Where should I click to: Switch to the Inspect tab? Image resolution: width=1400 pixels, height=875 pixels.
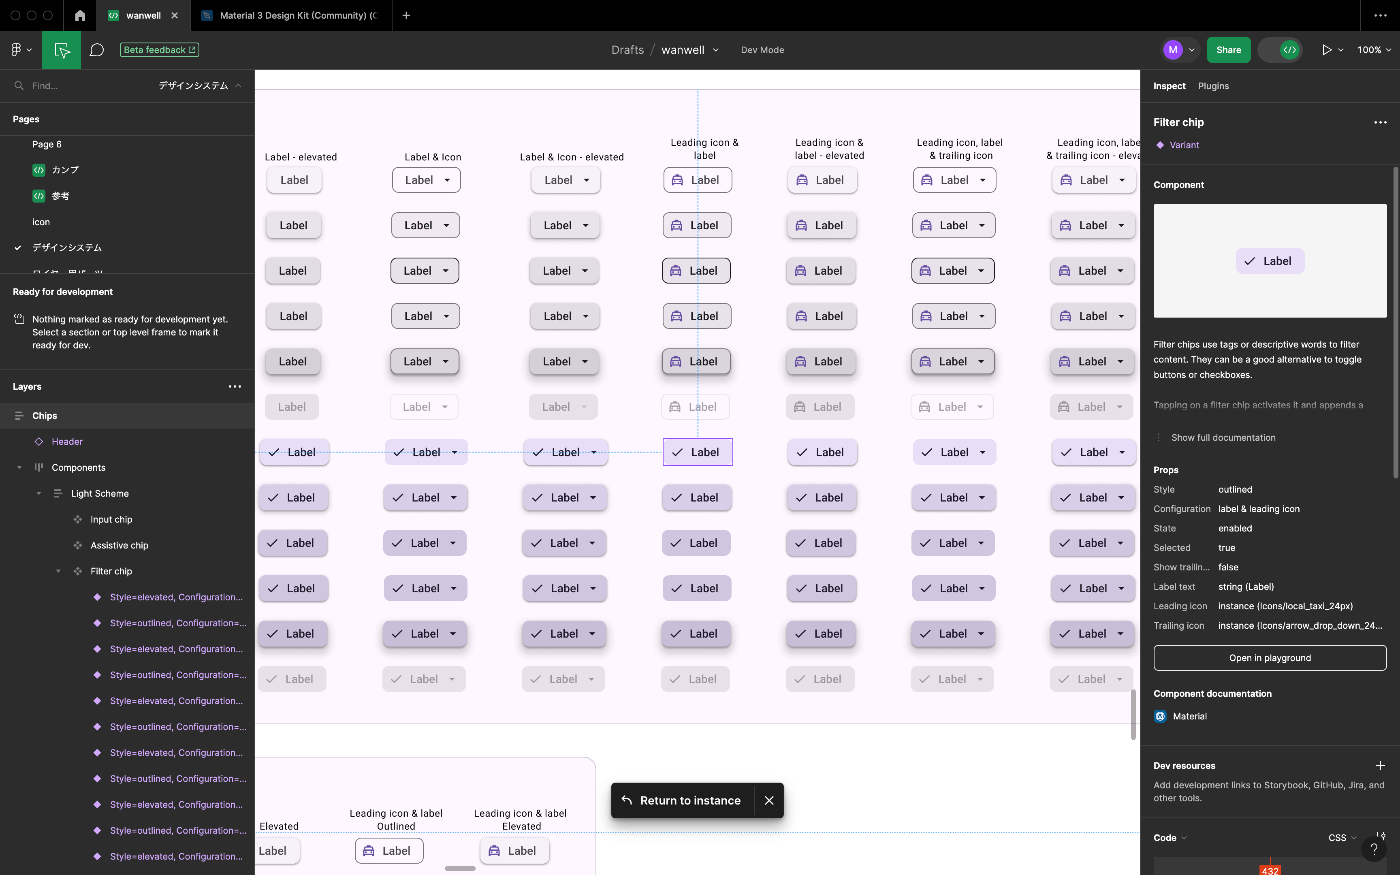tap(1169, 86)
